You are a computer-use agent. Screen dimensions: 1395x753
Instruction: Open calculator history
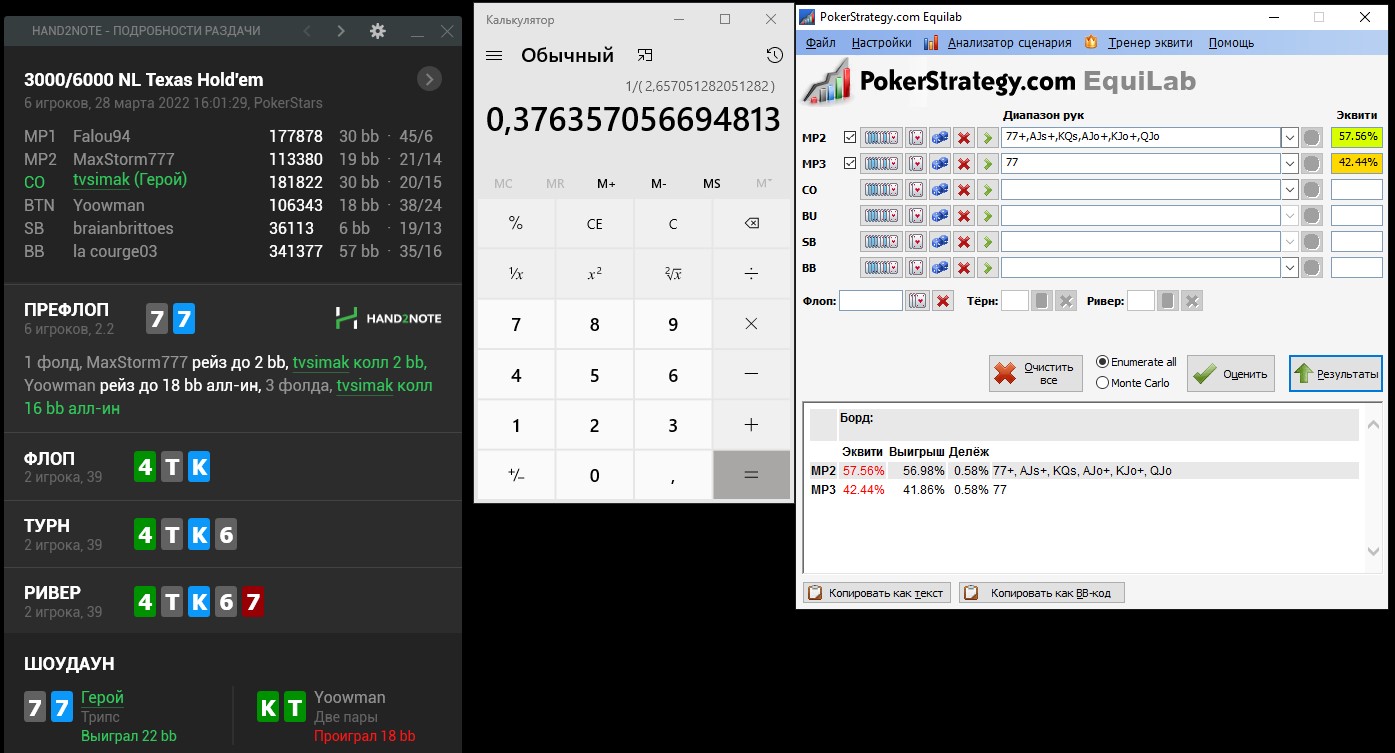pyautogui.click(x=774, y=55)
